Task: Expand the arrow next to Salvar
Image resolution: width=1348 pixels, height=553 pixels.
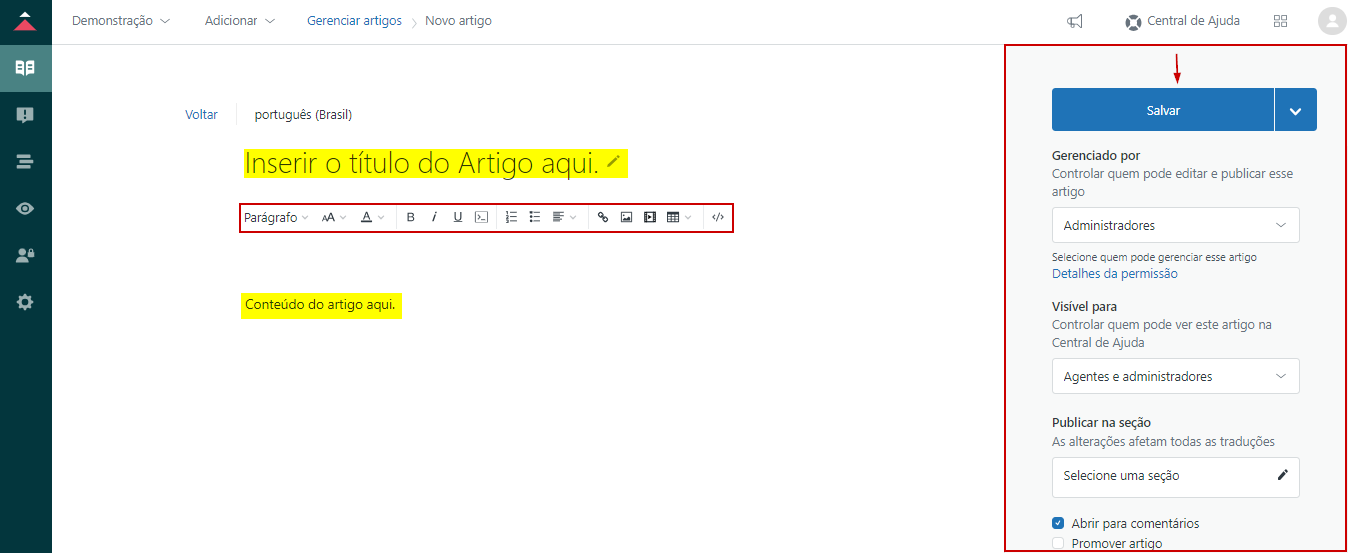Action: (1295, 110)
